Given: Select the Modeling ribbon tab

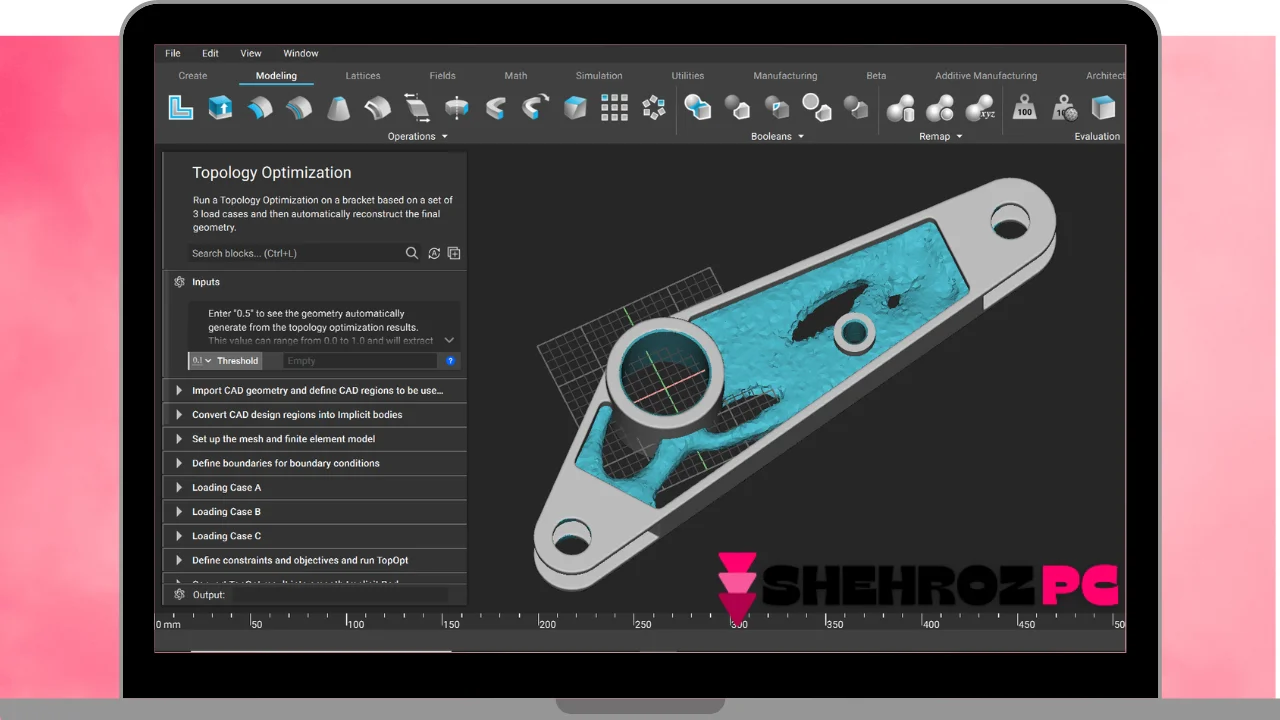Looking at the screenshot, I should click(x=276, y=76).
